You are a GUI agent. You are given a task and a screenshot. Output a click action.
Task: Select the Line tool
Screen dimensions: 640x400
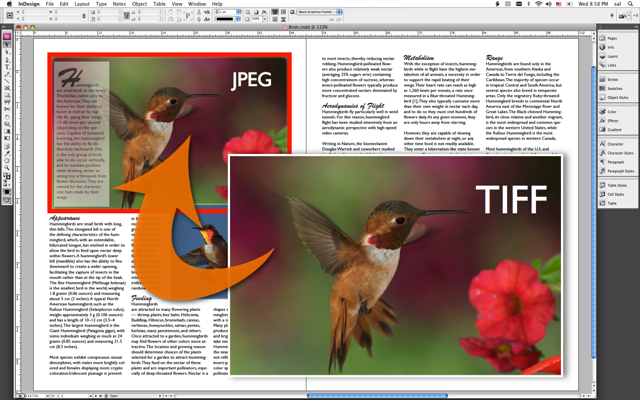tap(7, 81)
